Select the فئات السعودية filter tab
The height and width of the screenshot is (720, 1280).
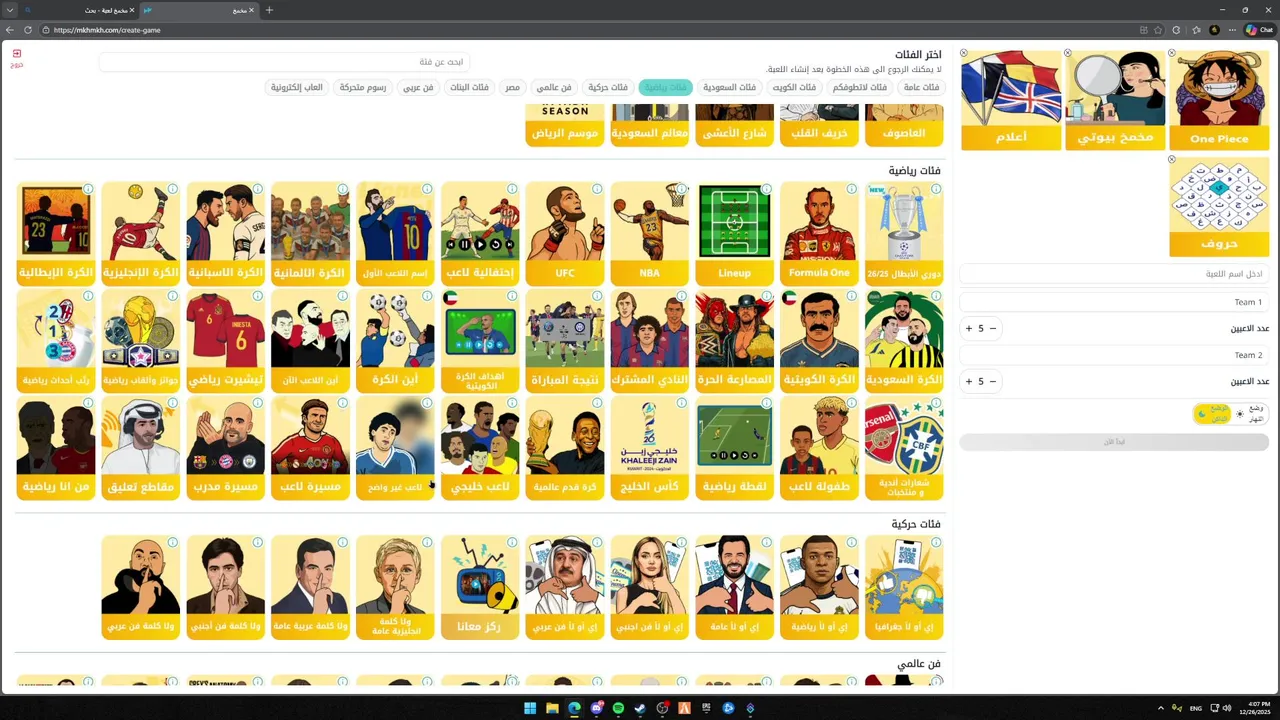[x=729, y=87]
